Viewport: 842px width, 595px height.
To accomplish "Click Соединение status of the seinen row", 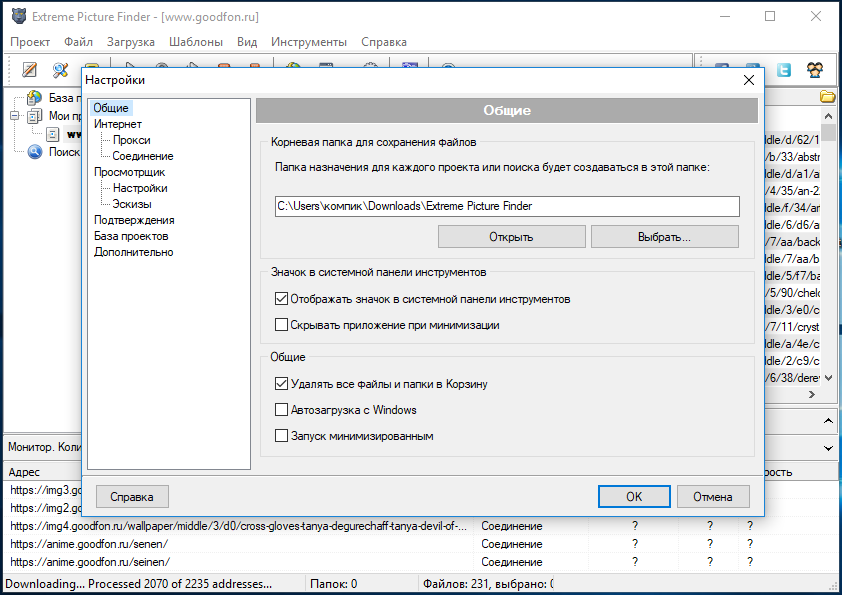I will click(512, 562).
